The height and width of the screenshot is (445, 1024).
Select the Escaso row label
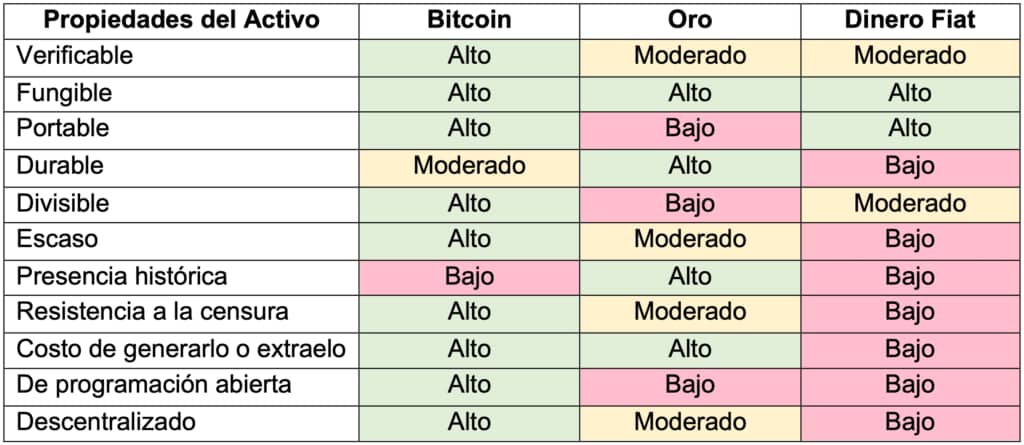(x=57, y=239)
